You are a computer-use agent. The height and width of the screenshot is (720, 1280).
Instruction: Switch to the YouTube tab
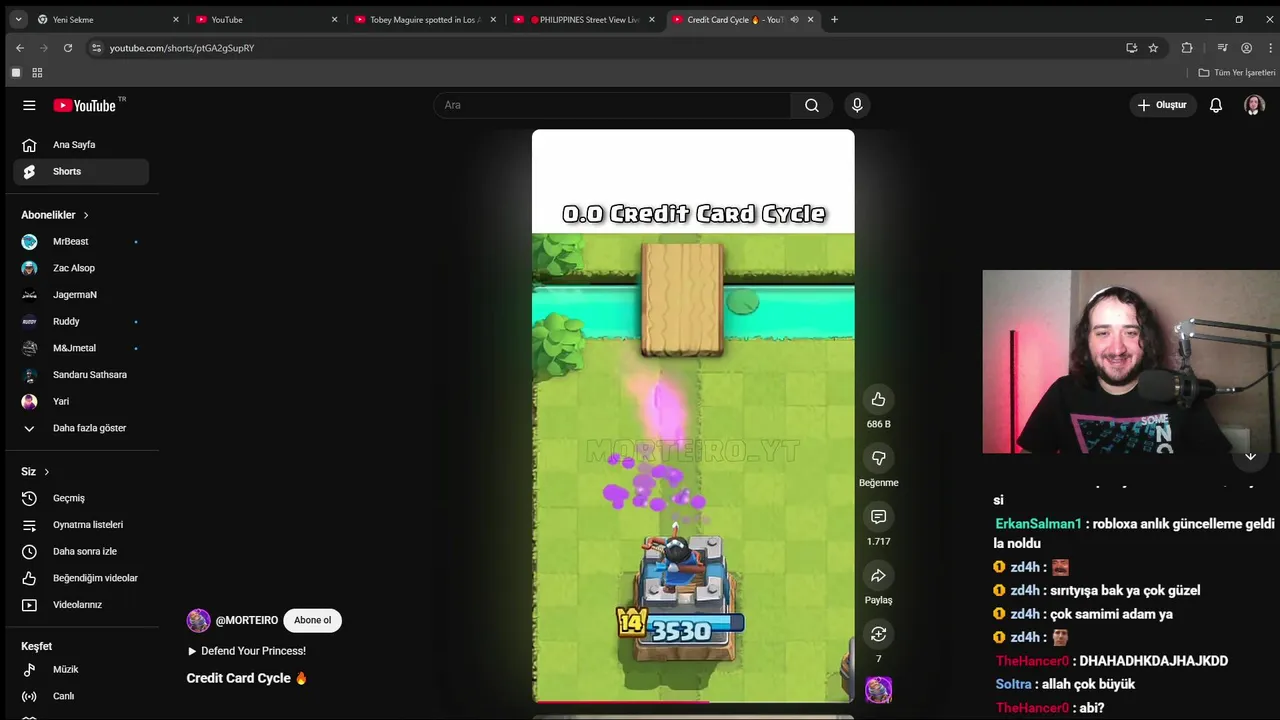tap(267, 19)
